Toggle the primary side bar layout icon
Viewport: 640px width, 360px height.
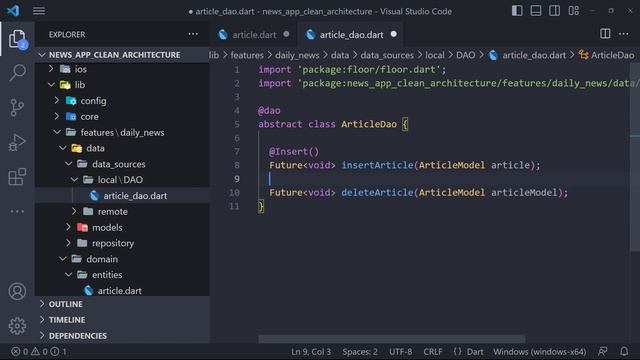[517, 11]
